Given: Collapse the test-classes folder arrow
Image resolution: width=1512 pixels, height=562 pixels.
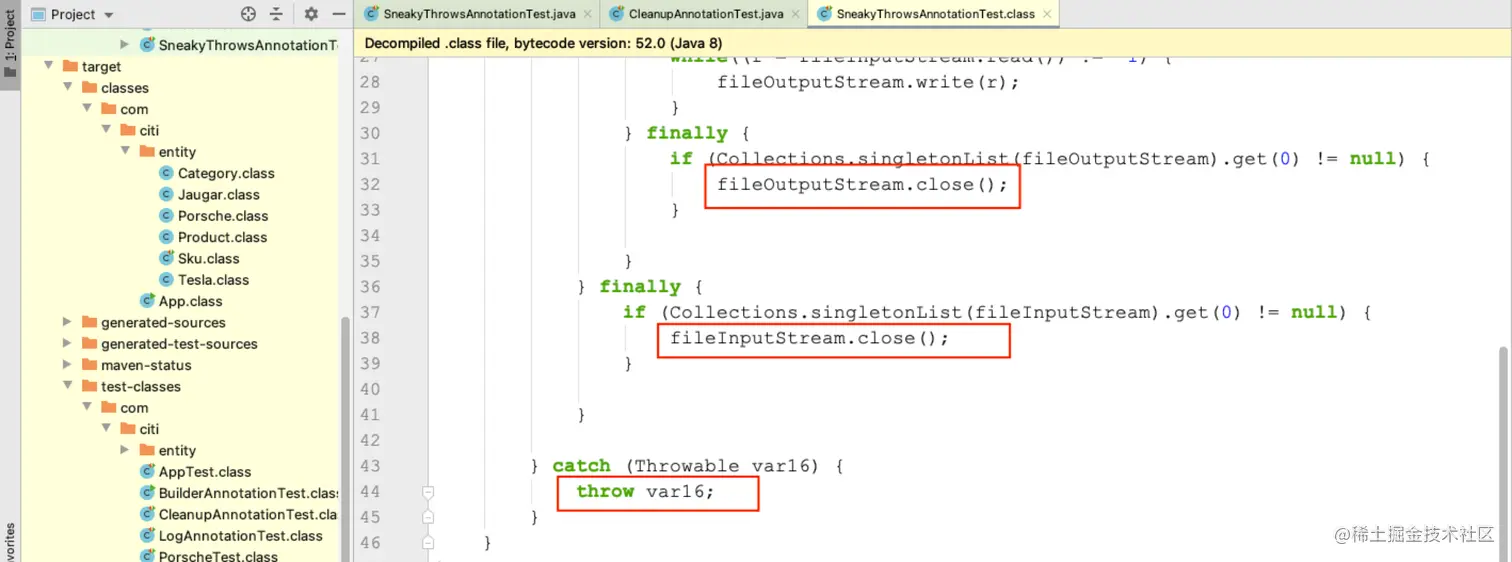Looking at the screenshot, I should click(67, 386).
